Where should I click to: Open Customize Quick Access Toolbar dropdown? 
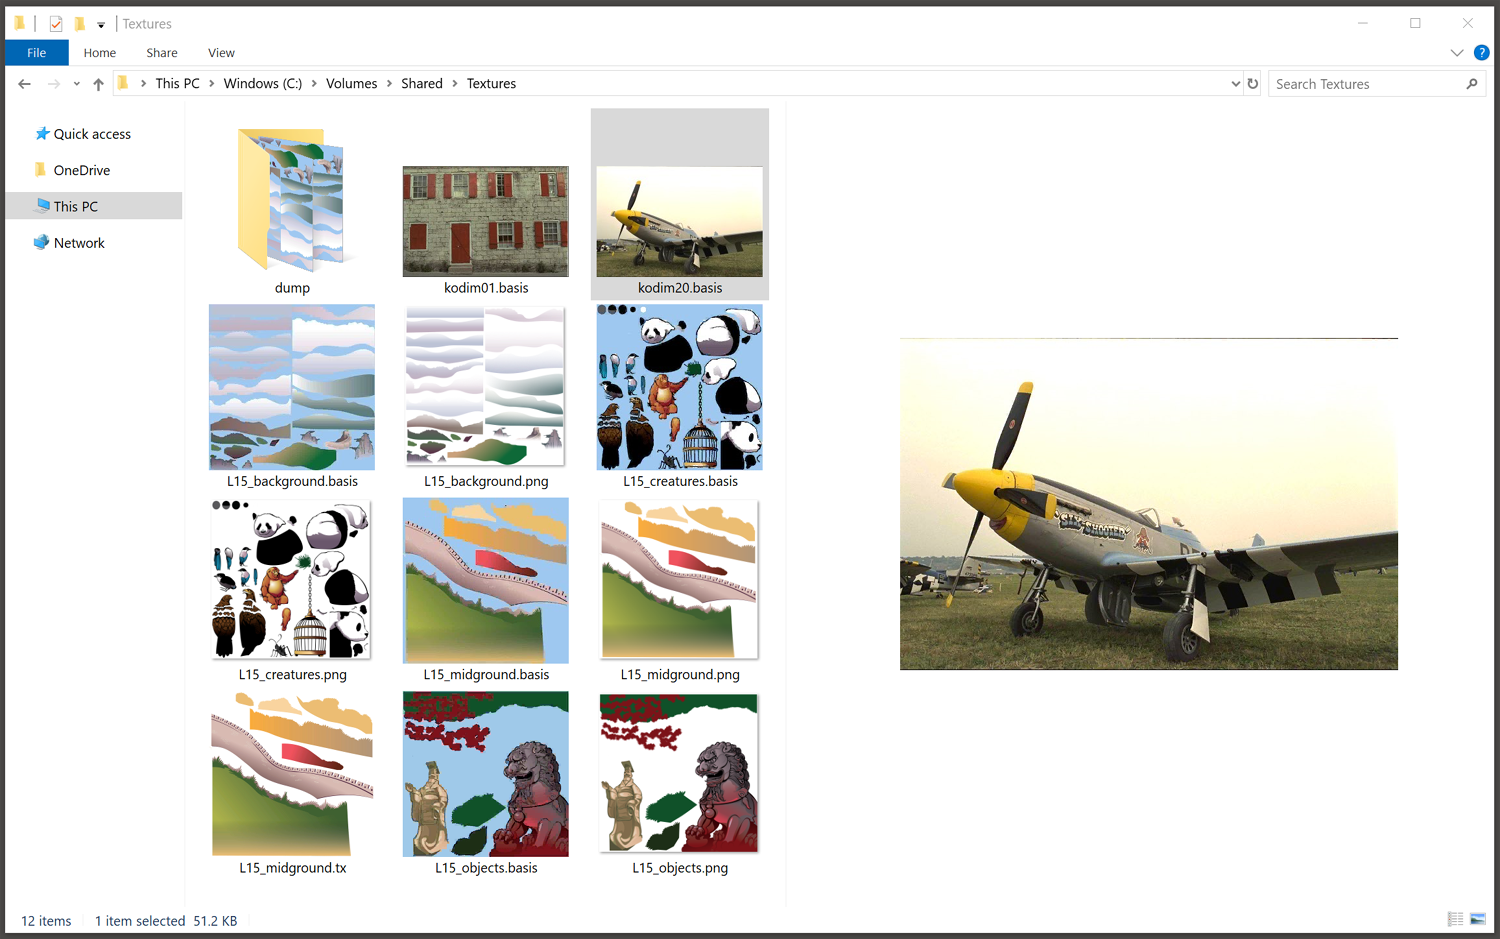[101, 25]
